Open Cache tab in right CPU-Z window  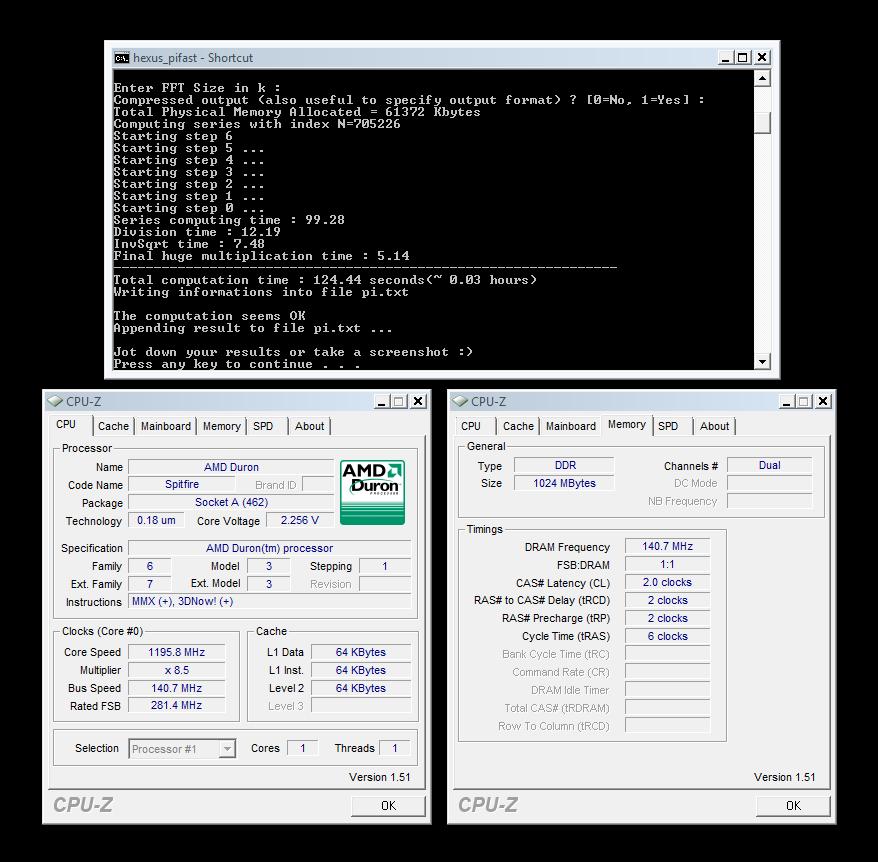[x=518, y=426]
